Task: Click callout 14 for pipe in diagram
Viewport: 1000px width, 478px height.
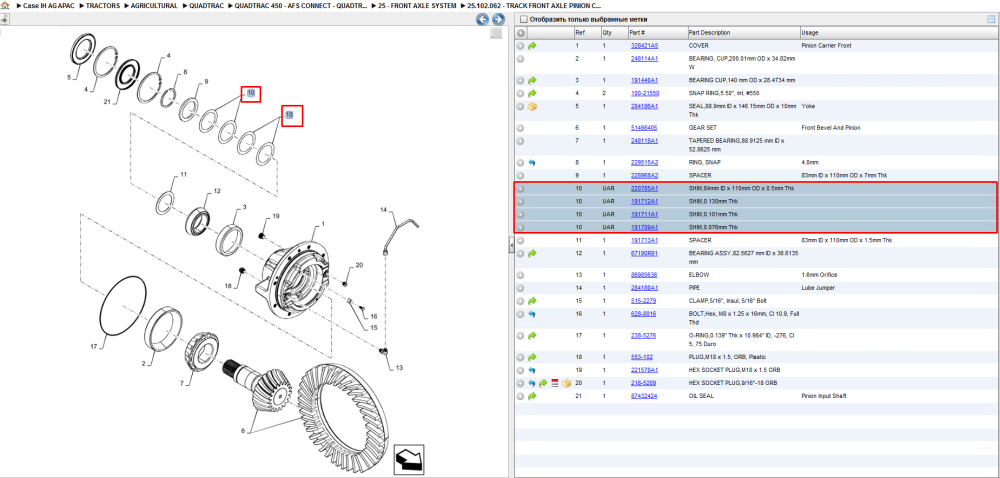Action: point(383,209)
